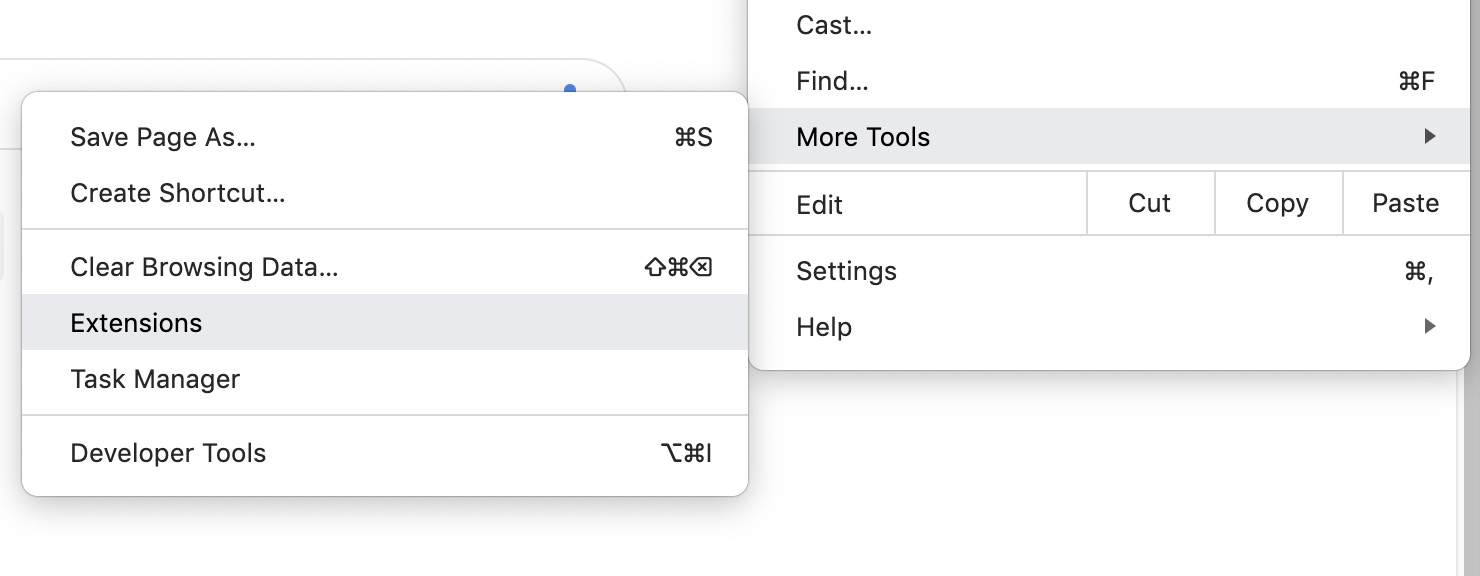Select Task Manager from the submenu
The image size is (1480, 576).
(154, 379)
